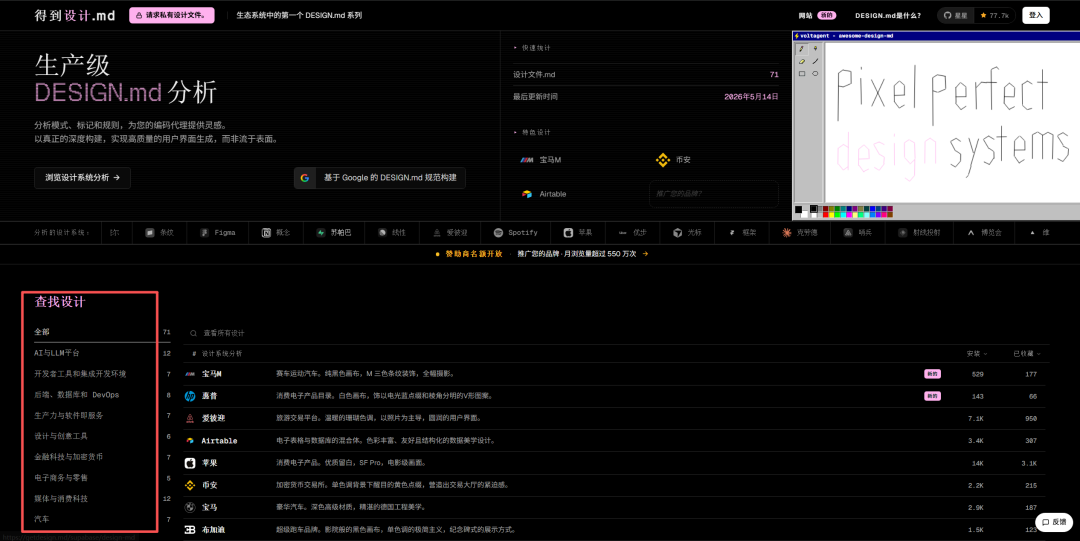Select the 媒体与消费科技 category
Image resolution: width=1080 pixels, height=541 pixels.
pos(102,498)
